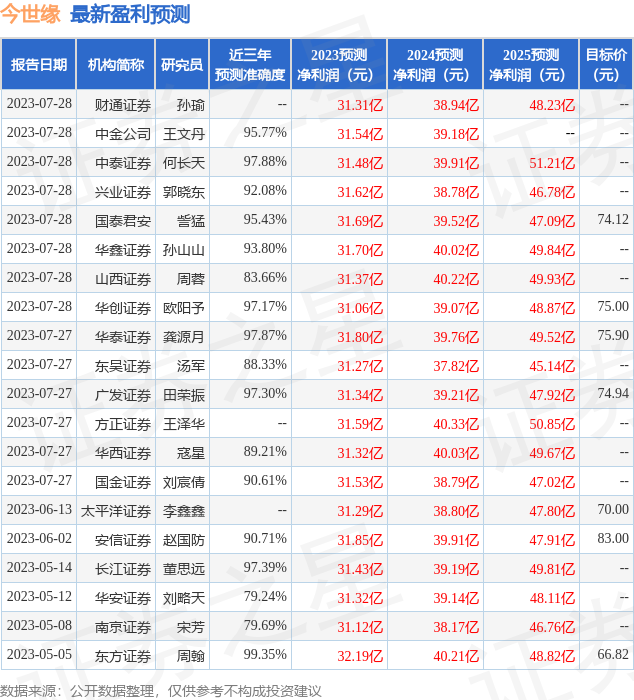Click target price 83.00

click(x=613, y=538)
